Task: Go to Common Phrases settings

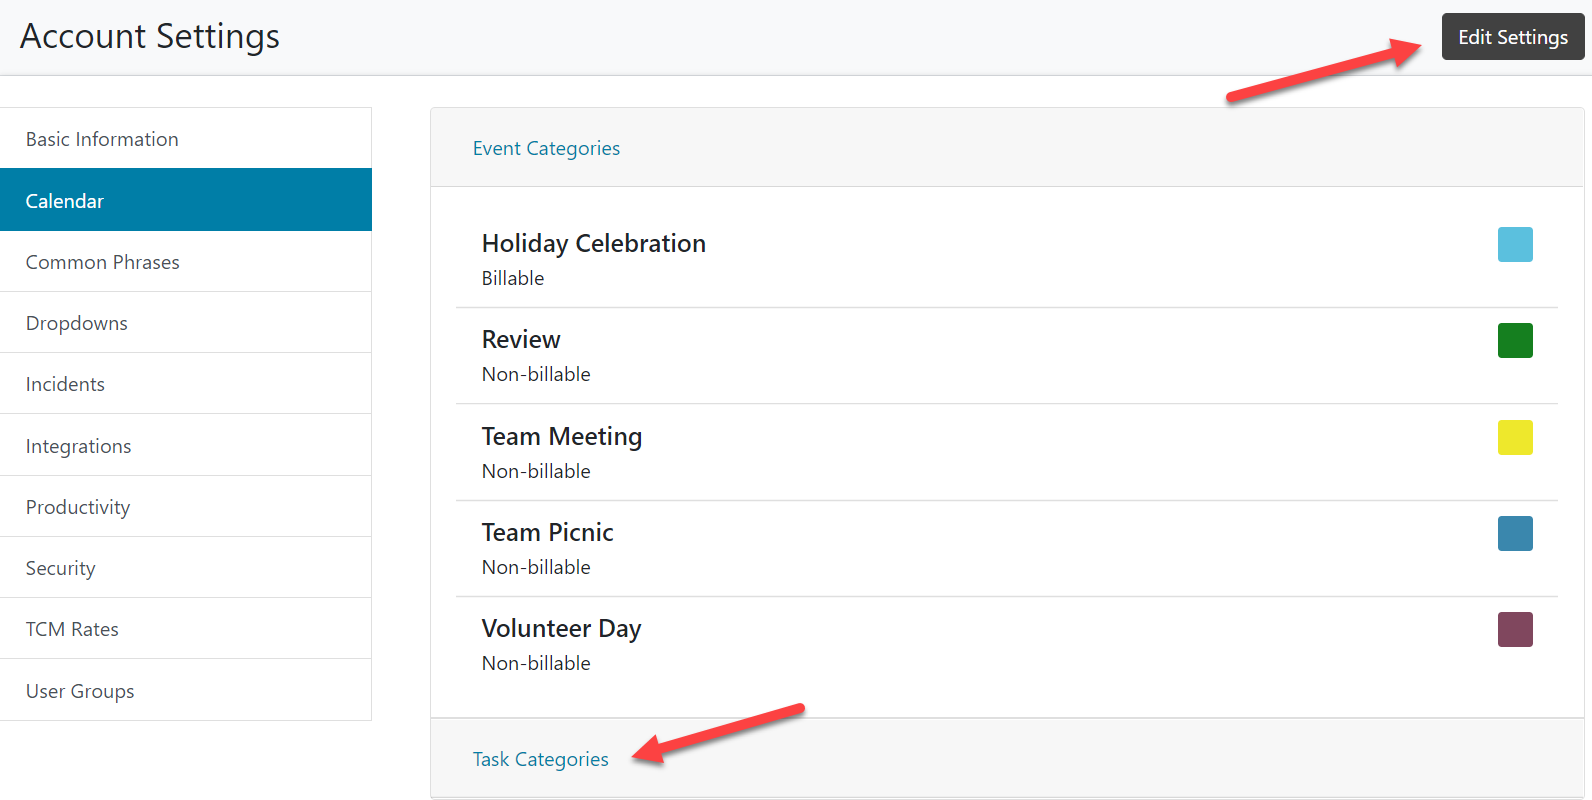Action: click(x=103, y=262)
